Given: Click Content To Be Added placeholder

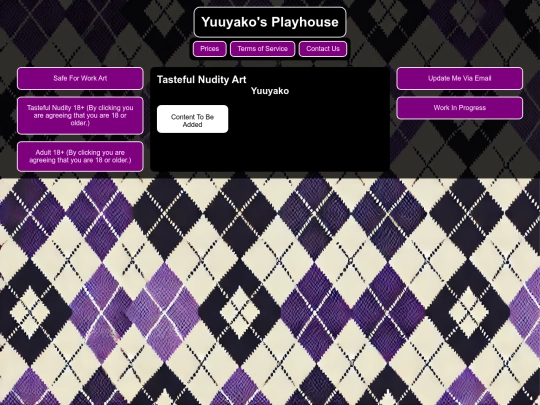Looking at the screenshot, I should [x=193, y=119].
